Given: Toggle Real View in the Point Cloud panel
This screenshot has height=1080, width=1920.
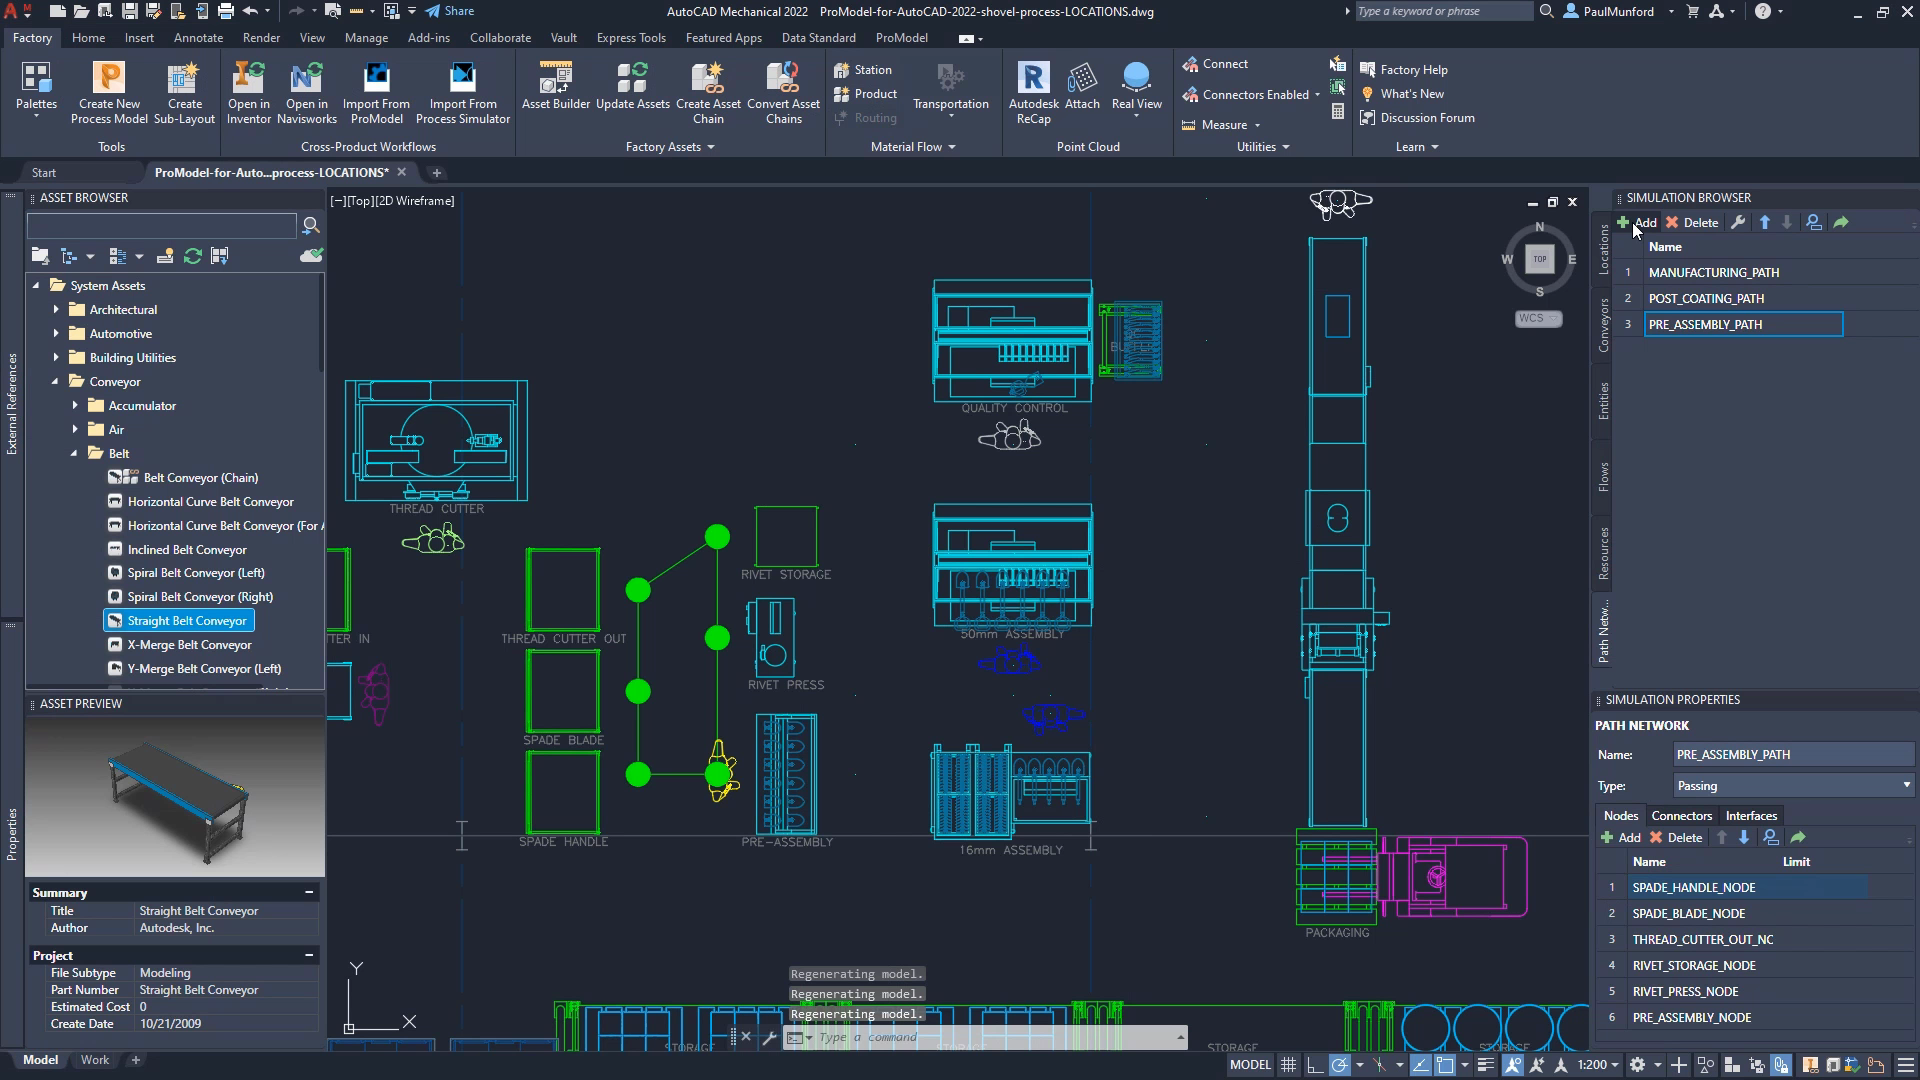Looking at the screenshot, I should click(x=1136, y=88).
